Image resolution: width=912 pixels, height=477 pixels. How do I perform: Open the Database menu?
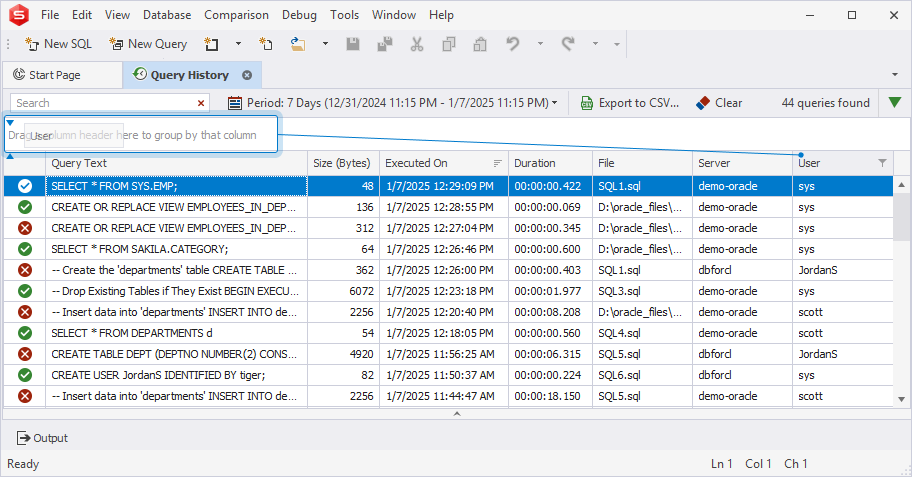[x=167, y=15]
